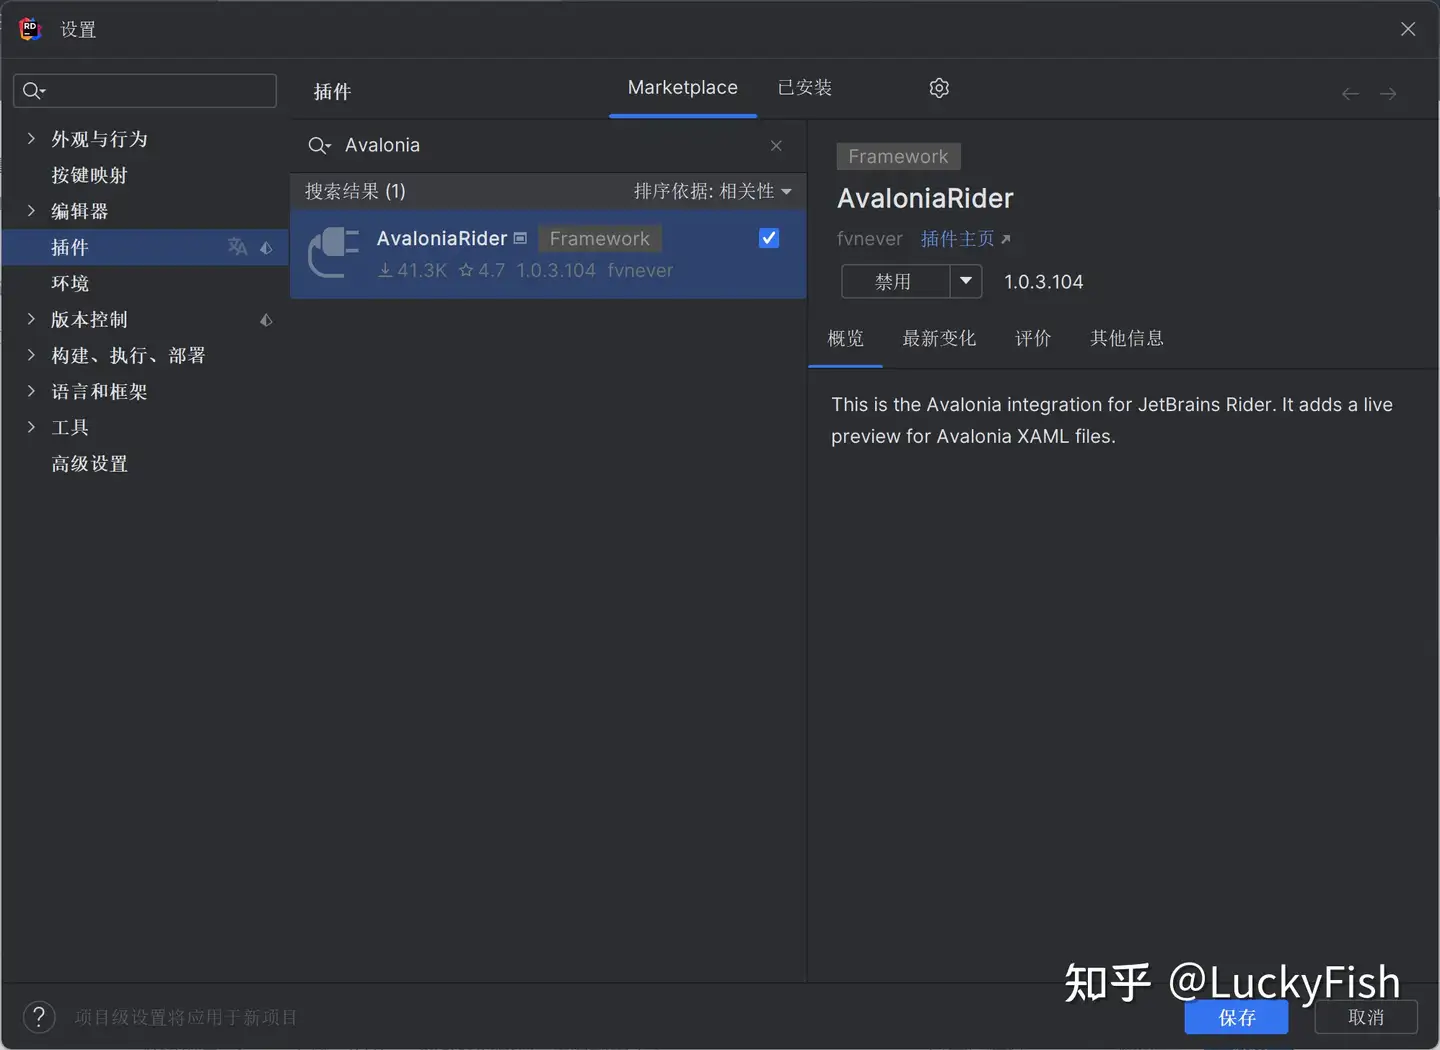The image size is (1440, 1050).
Task: Click the AvaloniaRider plugin plug icon
Action: (334, 253)
